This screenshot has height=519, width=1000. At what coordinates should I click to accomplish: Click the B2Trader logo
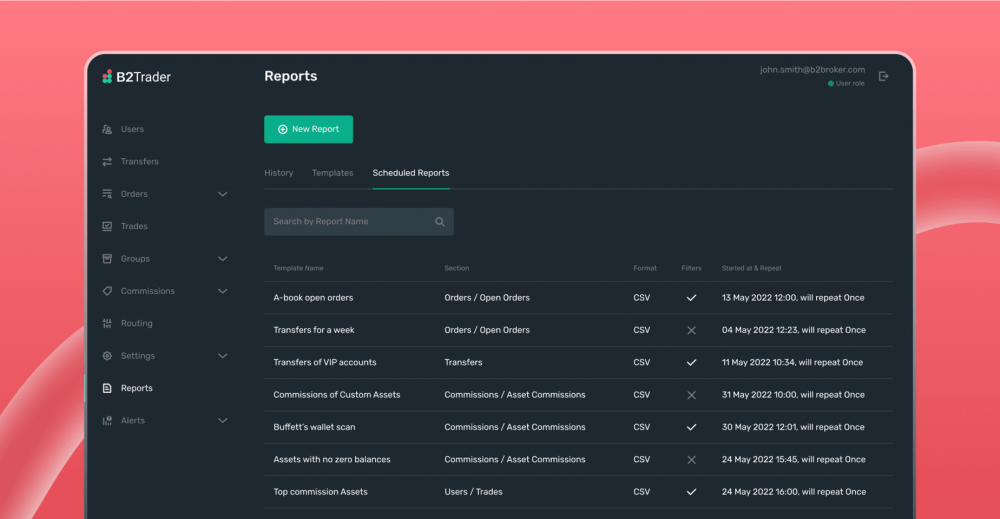[136, 77]
